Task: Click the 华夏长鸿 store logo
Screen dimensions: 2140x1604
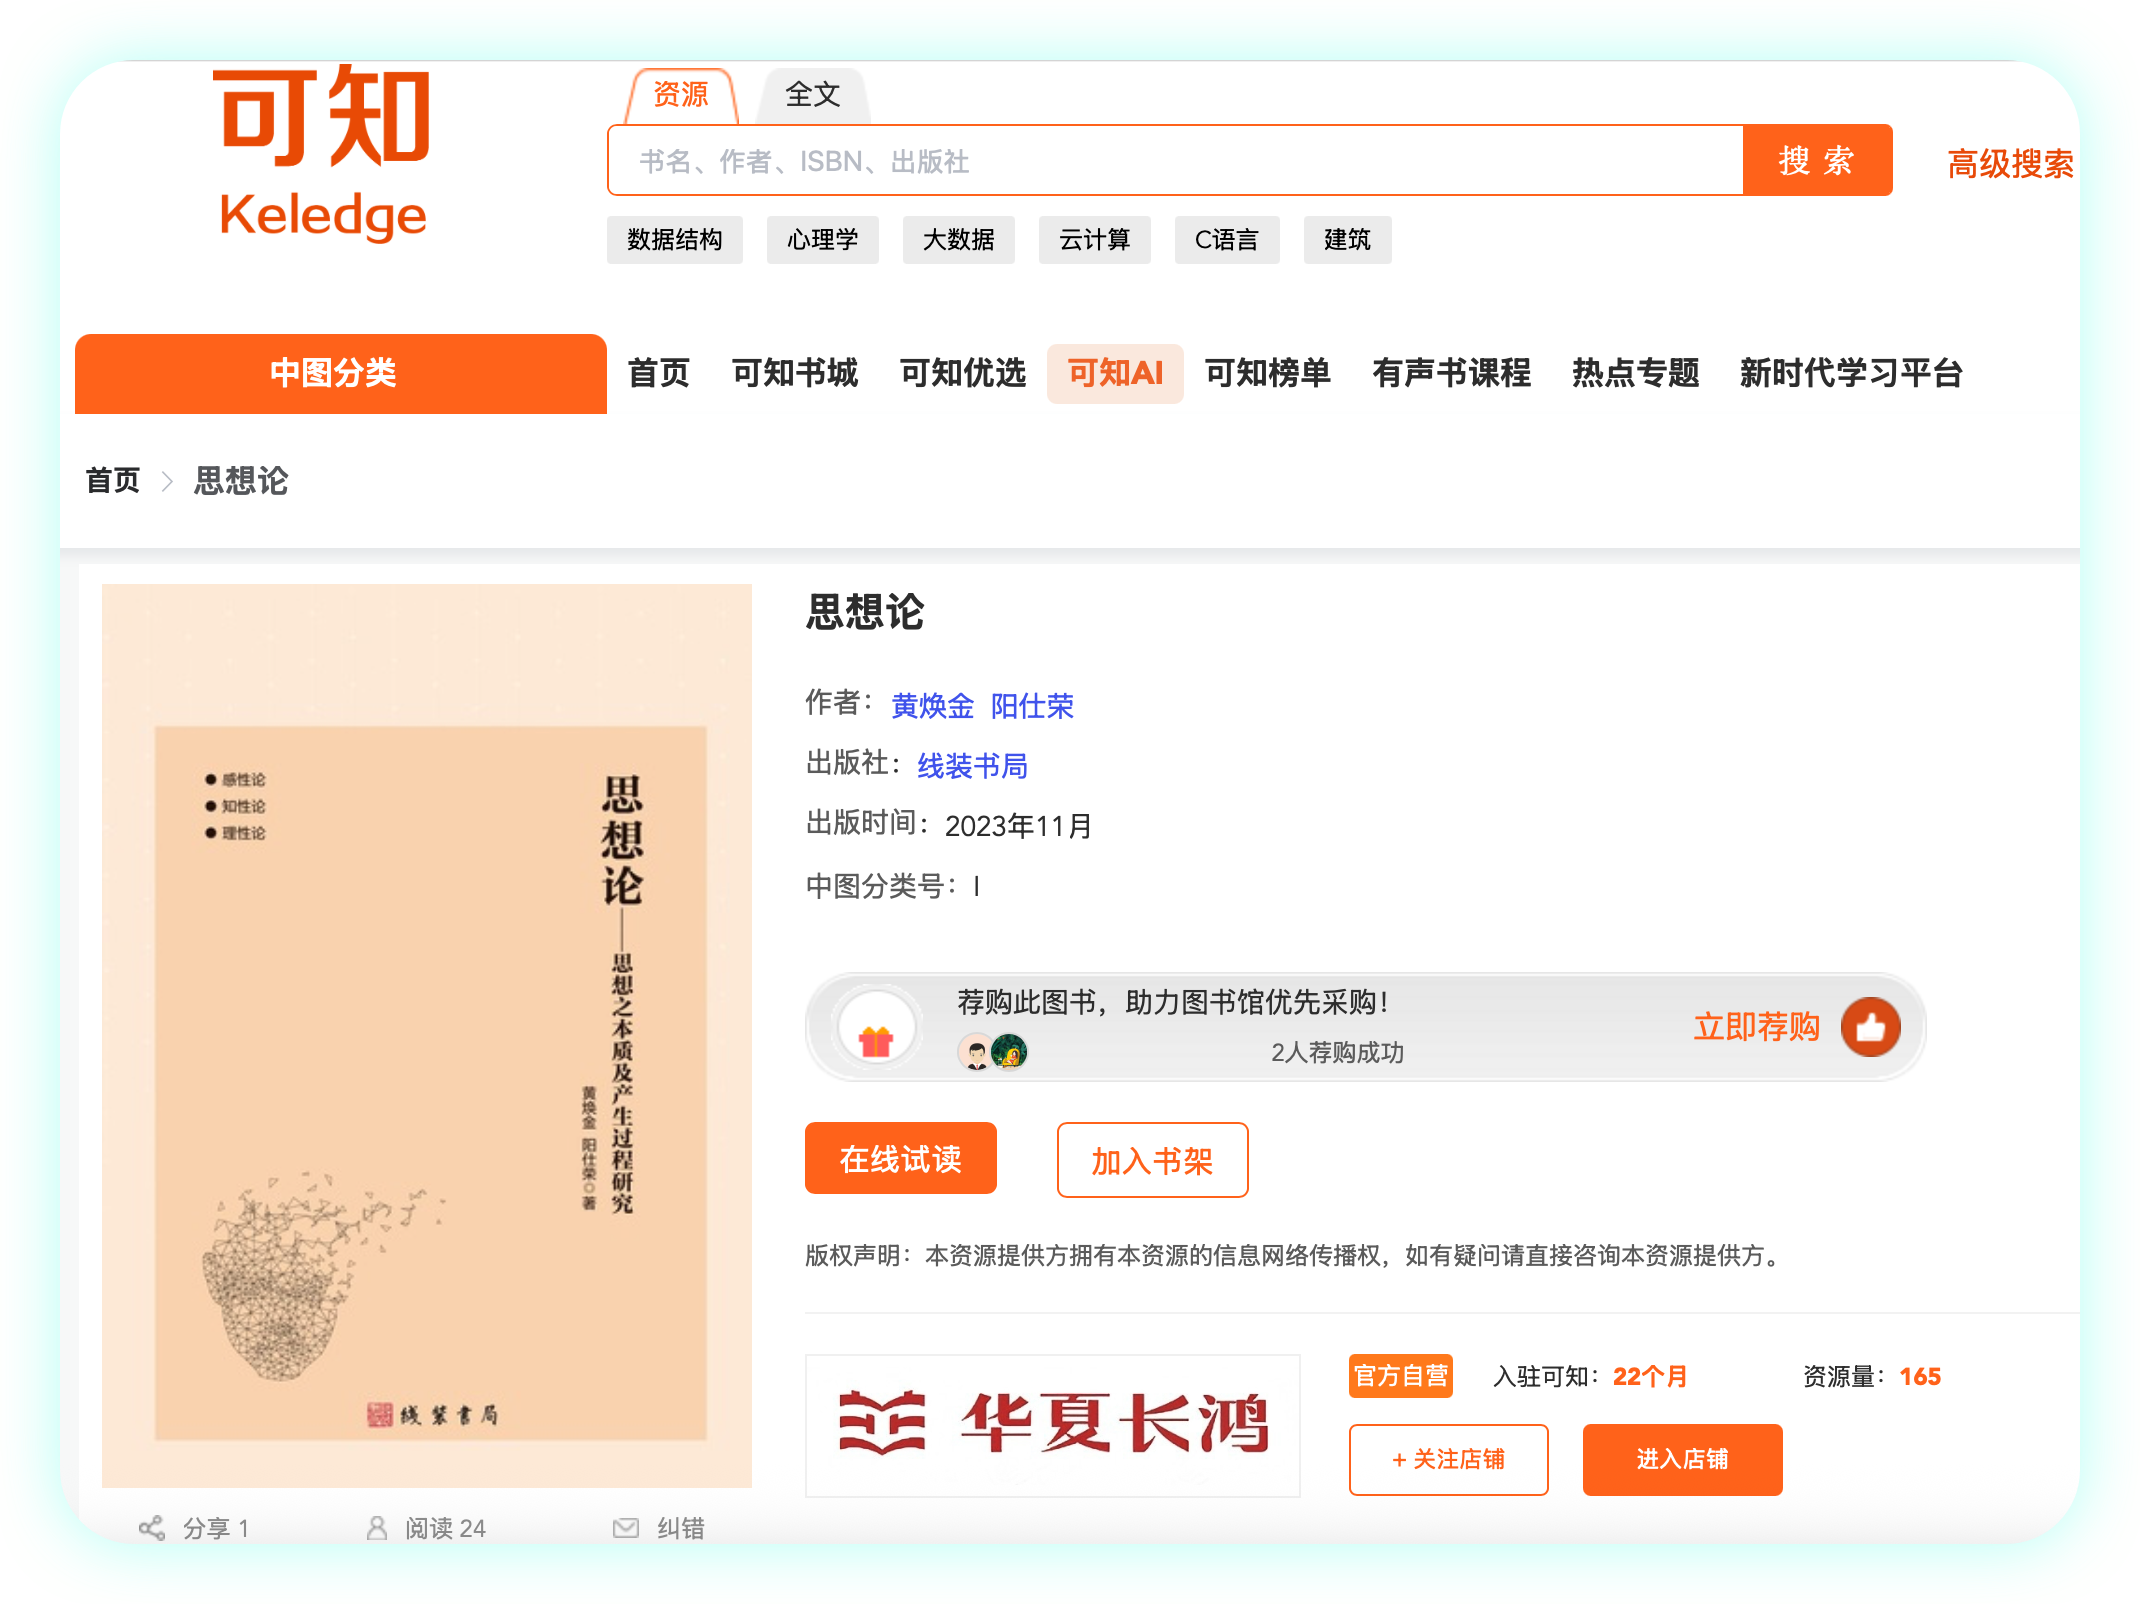Action: (1052, 1424)
